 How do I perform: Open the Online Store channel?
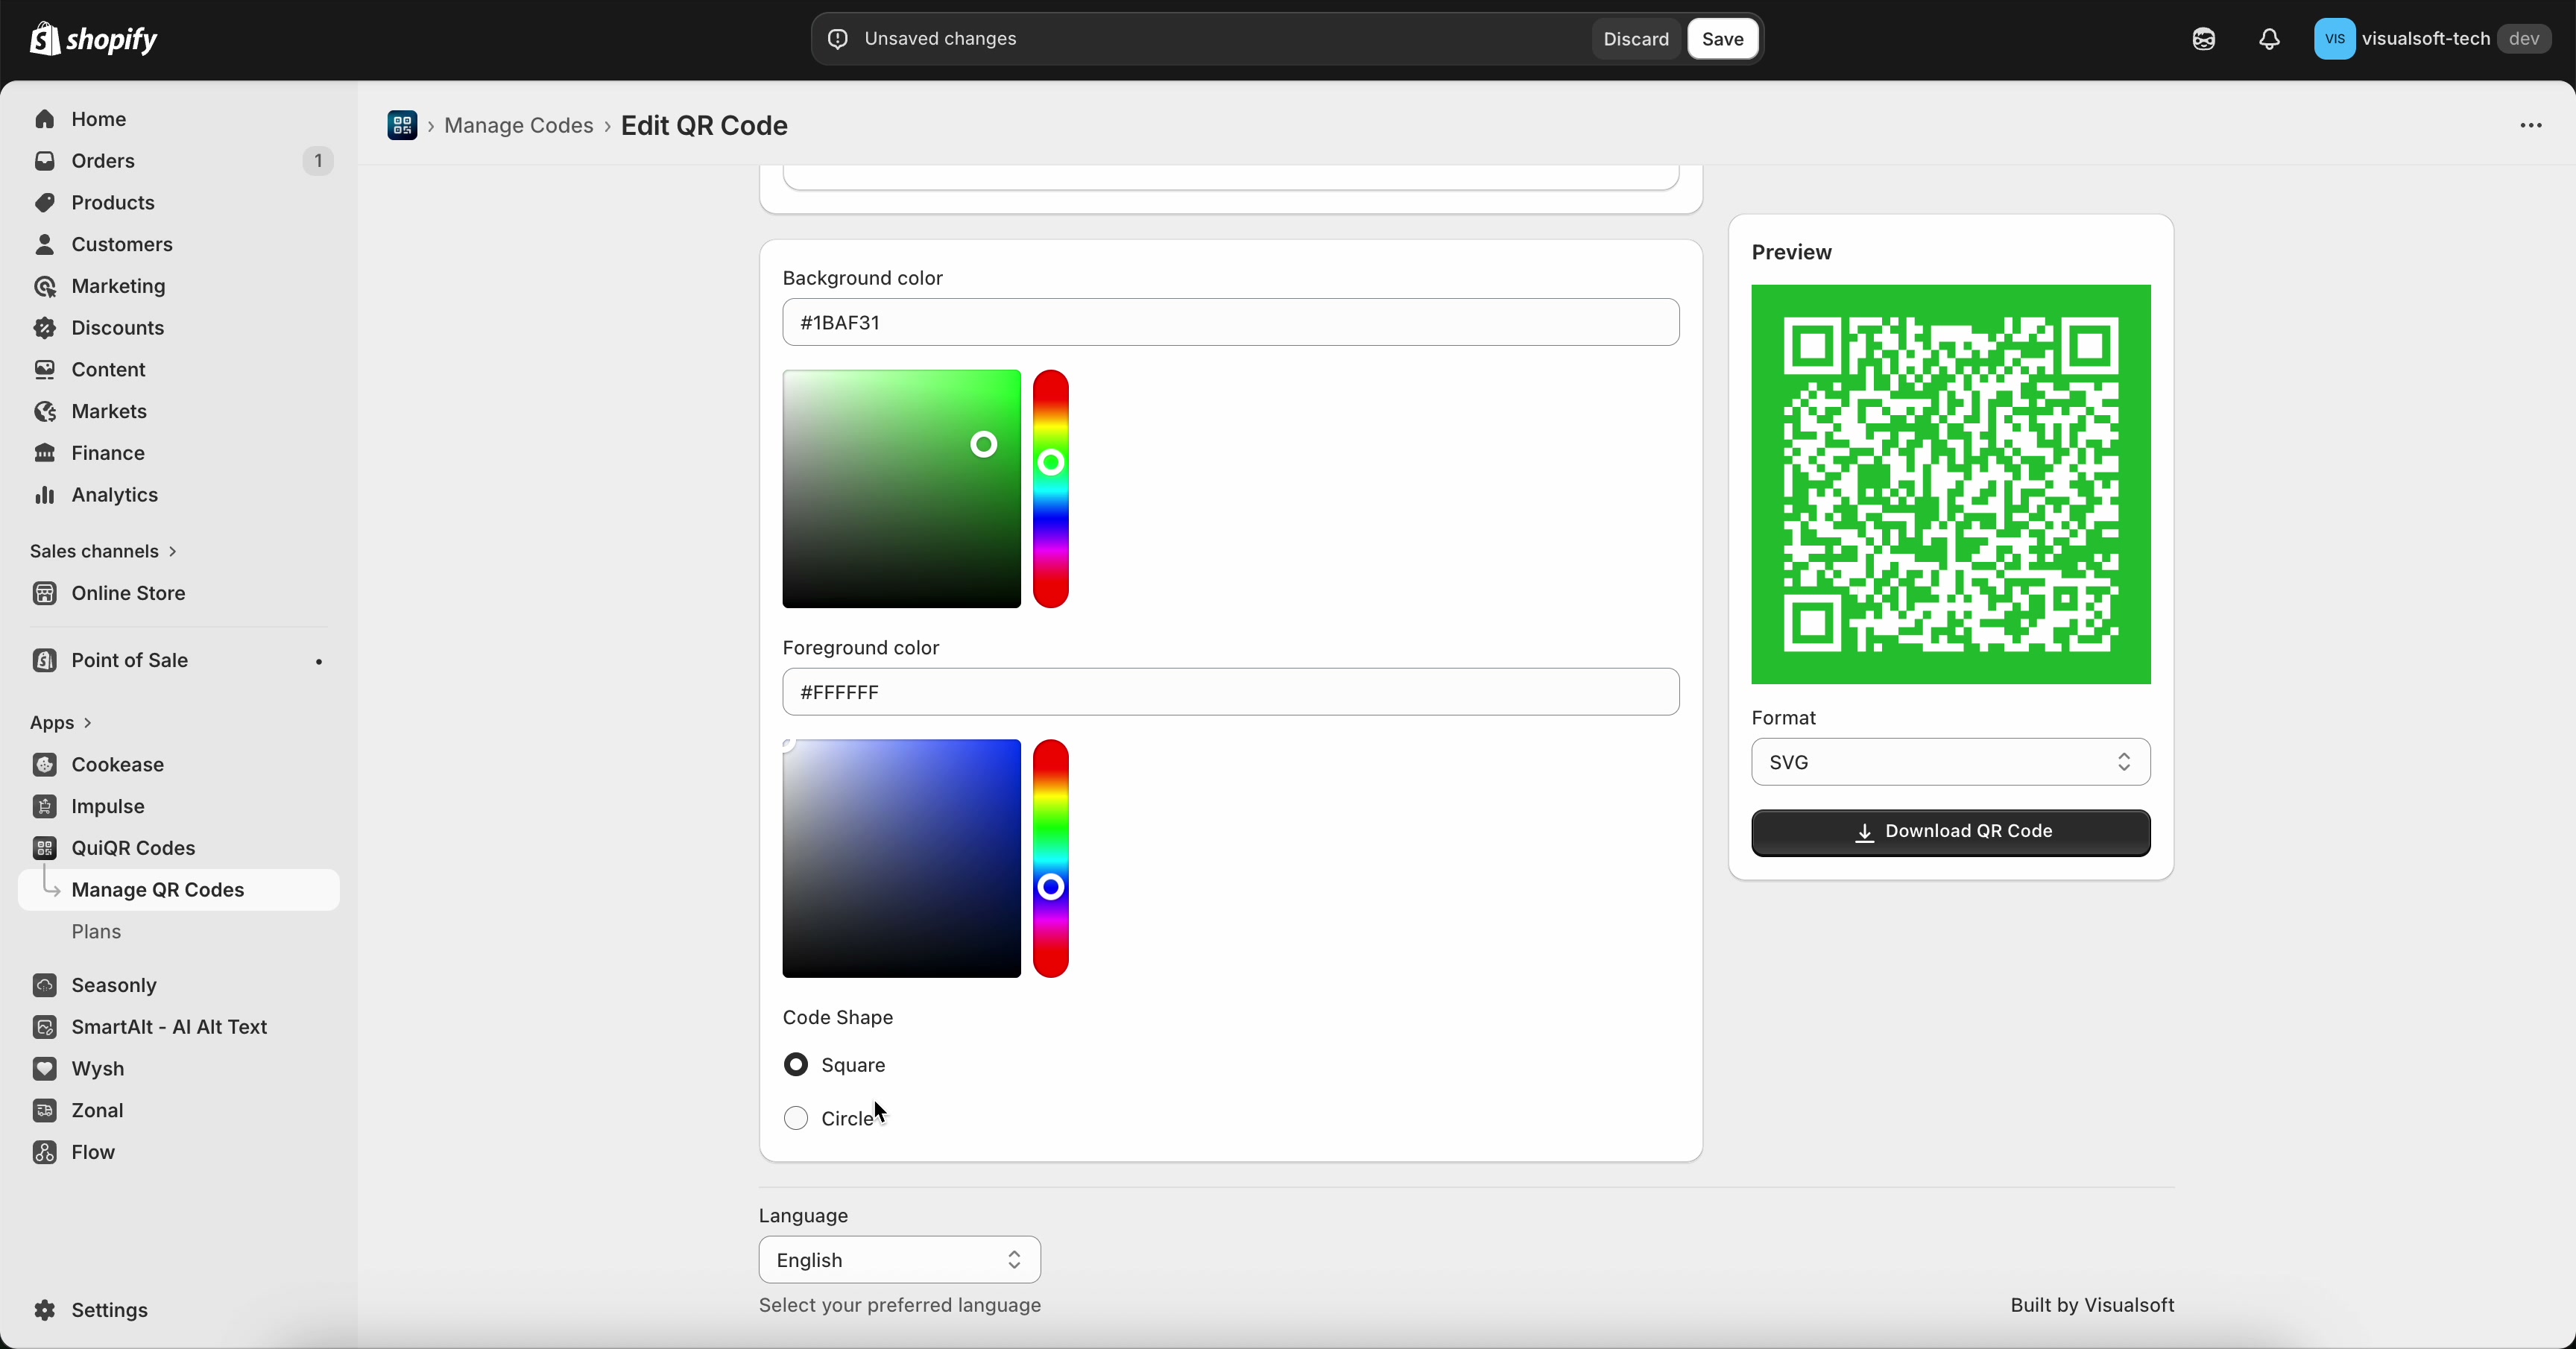pyautogui.click(x=128, y=592)
